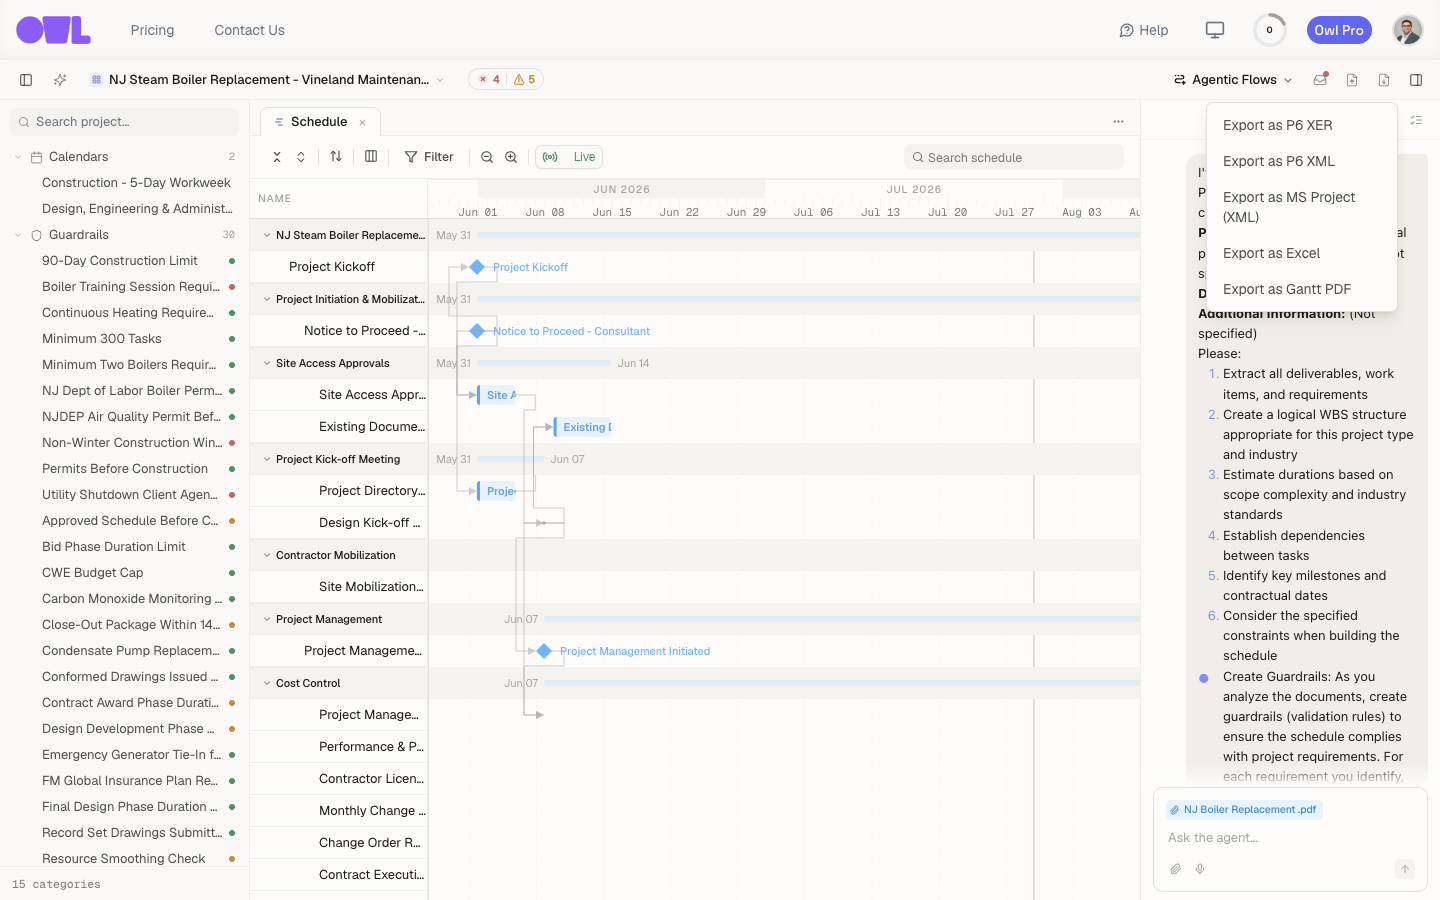Zoom out the Gantt timeline
The image size is (1440, 900).
click(x=487, y=157)
